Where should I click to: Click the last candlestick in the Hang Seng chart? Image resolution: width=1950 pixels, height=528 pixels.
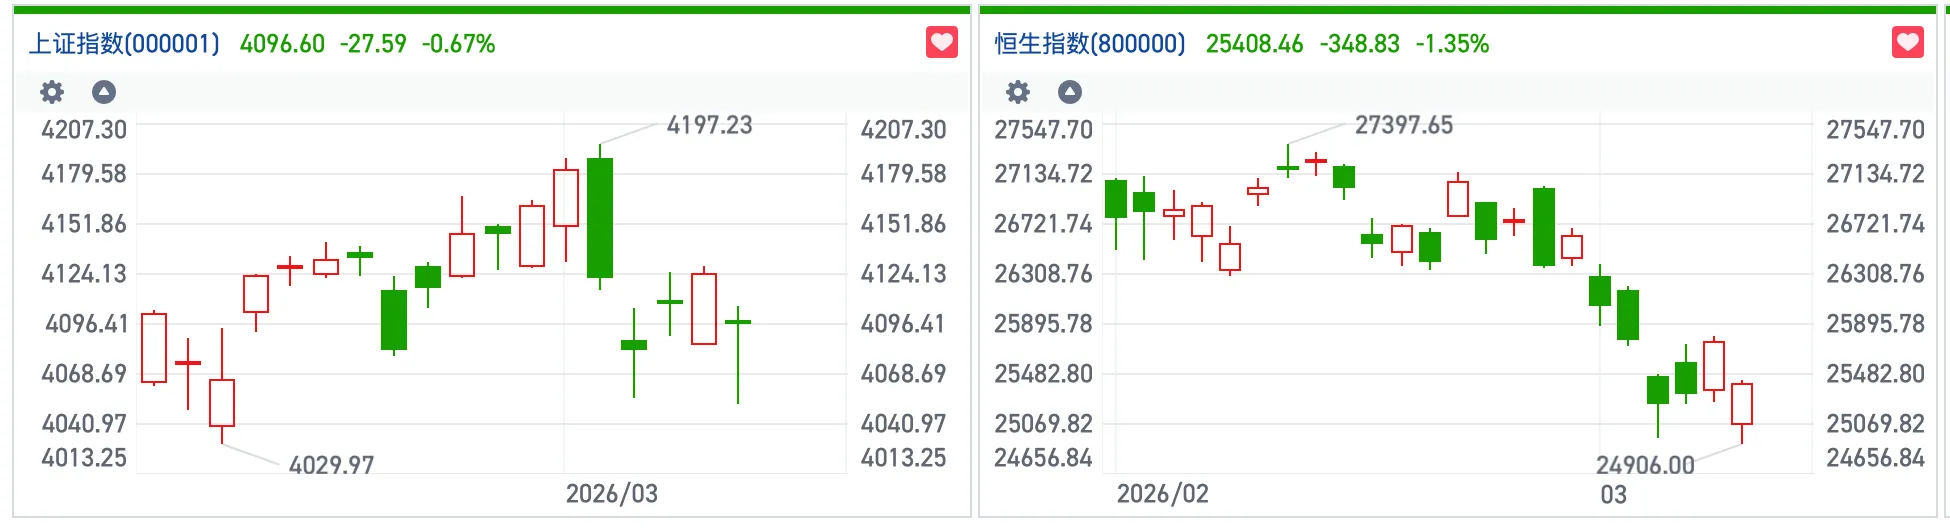pyautogui.click(x=1742, y=403)
